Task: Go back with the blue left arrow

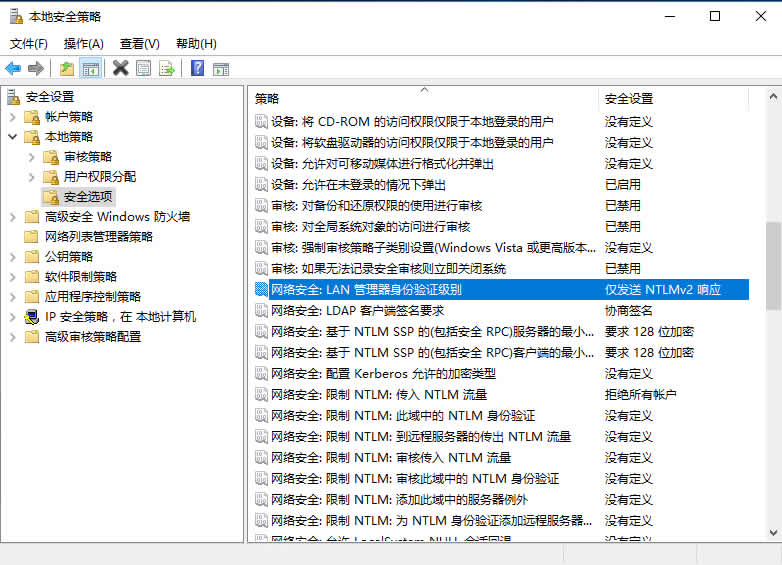Action: click(x=13, y=68)
